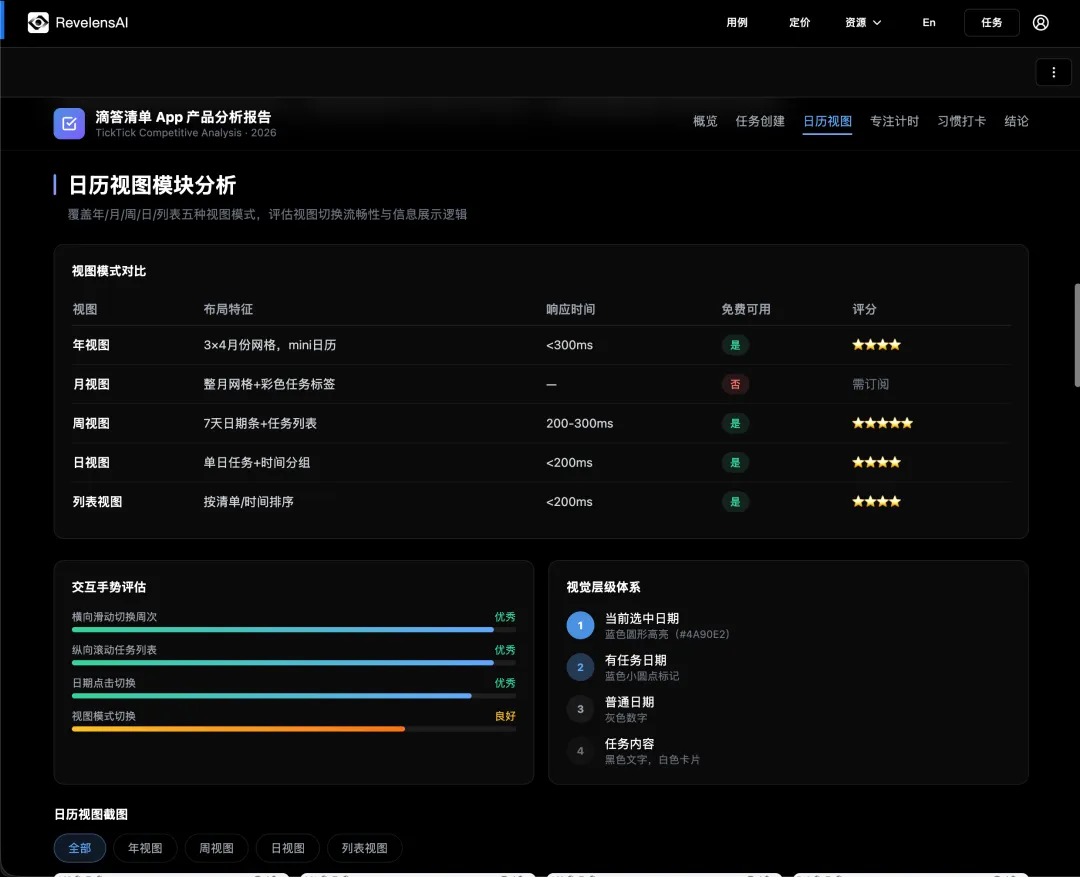
Task: Click the 7天日期条+任务列表 cell
Action: 260,424
